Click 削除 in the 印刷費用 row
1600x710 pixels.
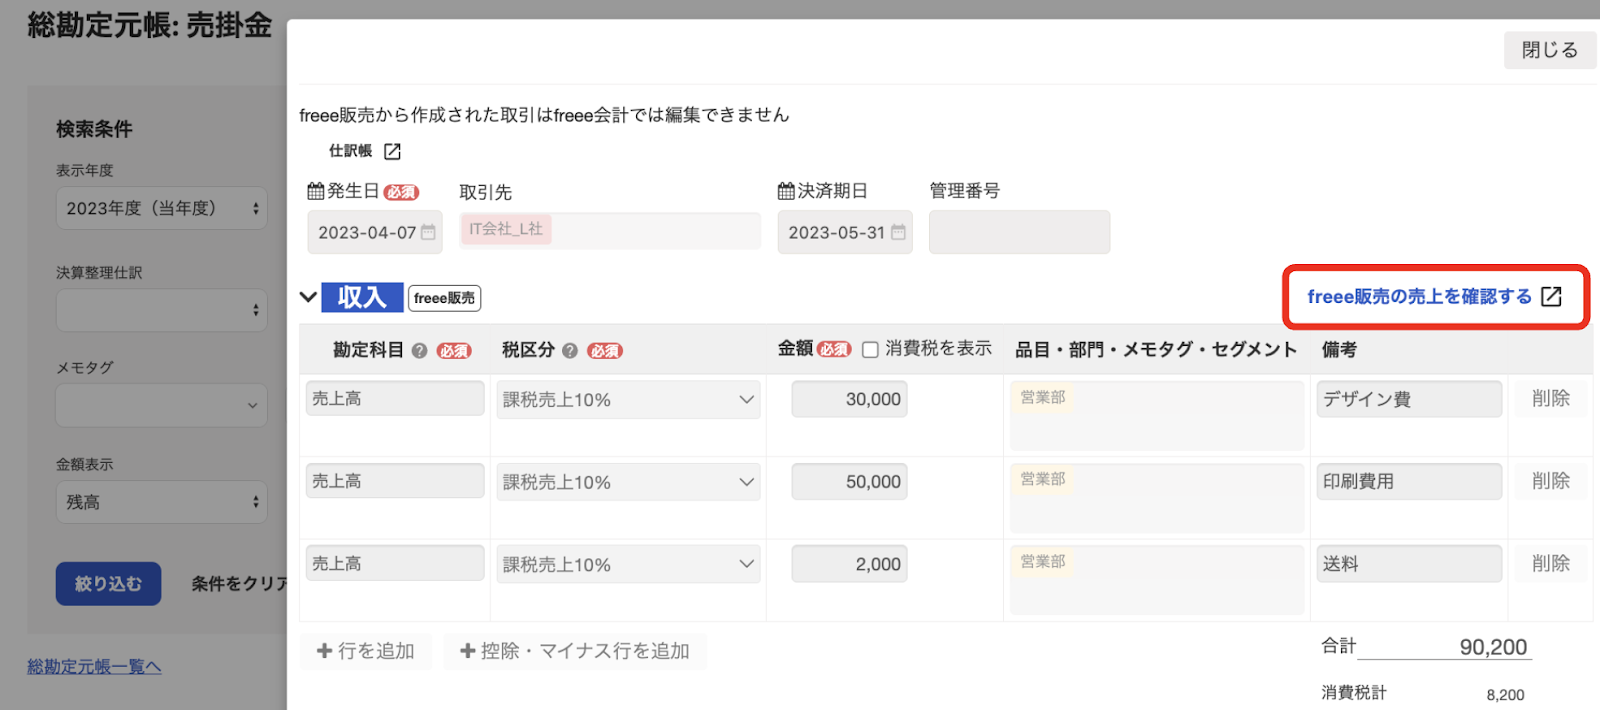[x=1550, y=481]
